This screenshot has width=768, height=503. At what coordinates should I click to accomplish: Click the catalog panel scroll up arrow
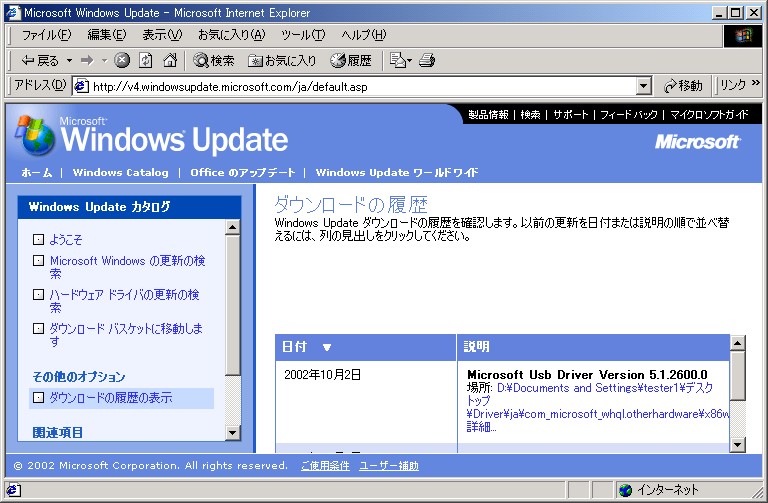coord(233,228)
